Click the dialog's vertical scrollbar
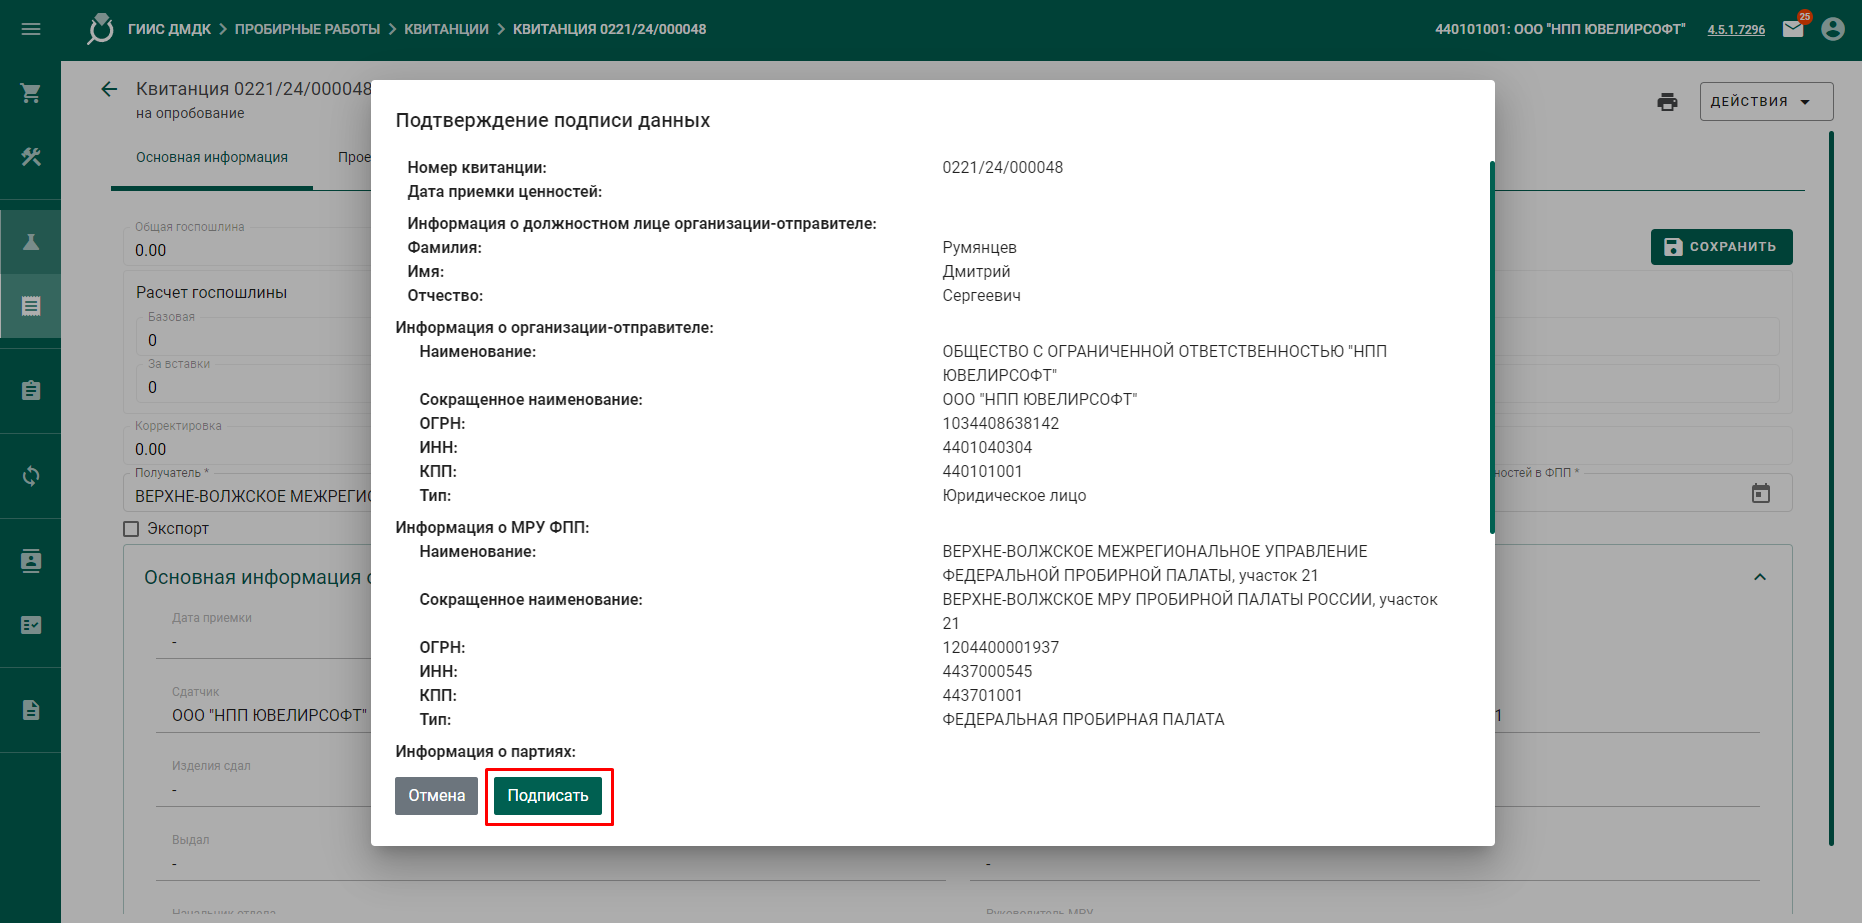 pyautogui.click(x=1492, y=347)
